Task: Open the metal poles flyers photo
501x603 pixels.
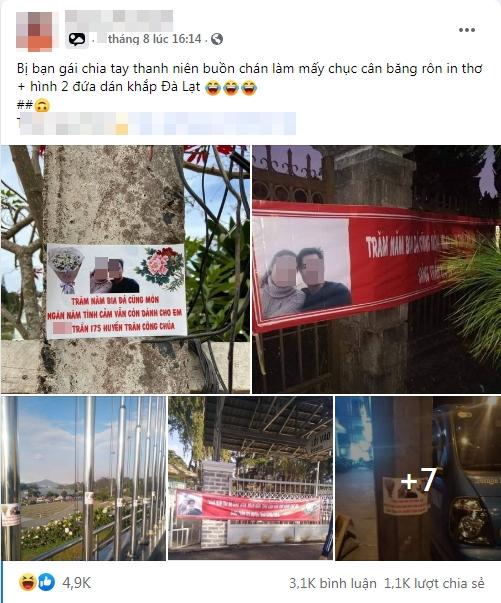Action: 83,478
